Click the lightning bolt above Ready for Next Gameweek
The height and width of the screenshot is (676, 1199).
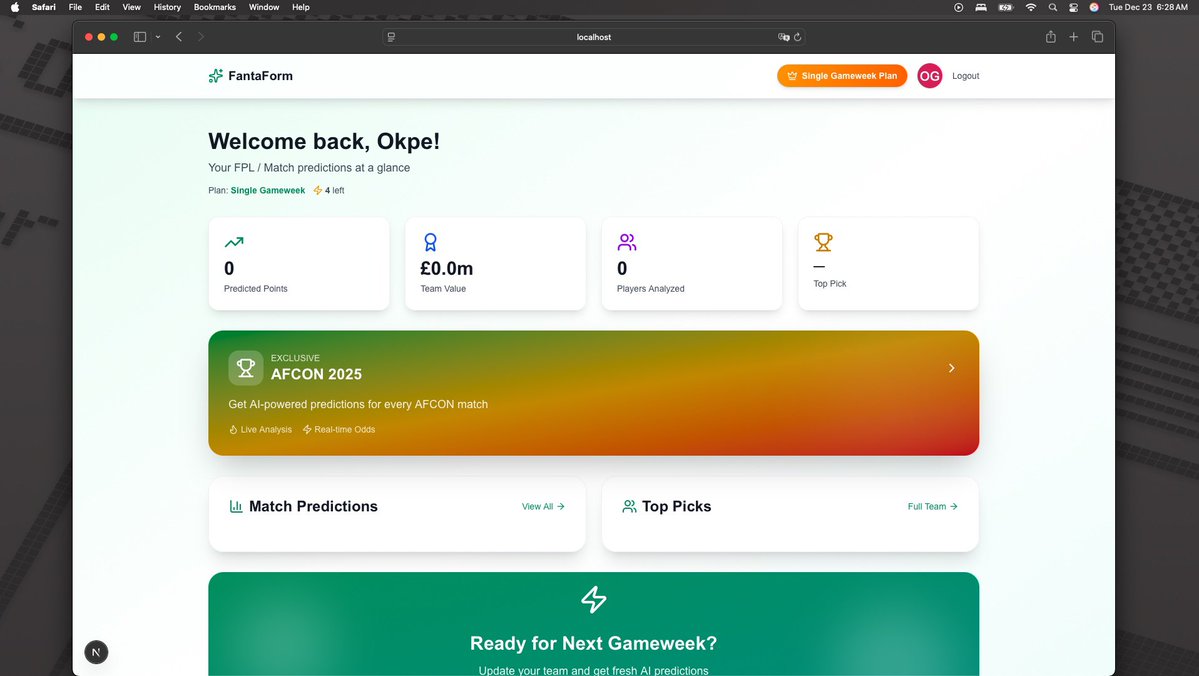pos(593,600)
